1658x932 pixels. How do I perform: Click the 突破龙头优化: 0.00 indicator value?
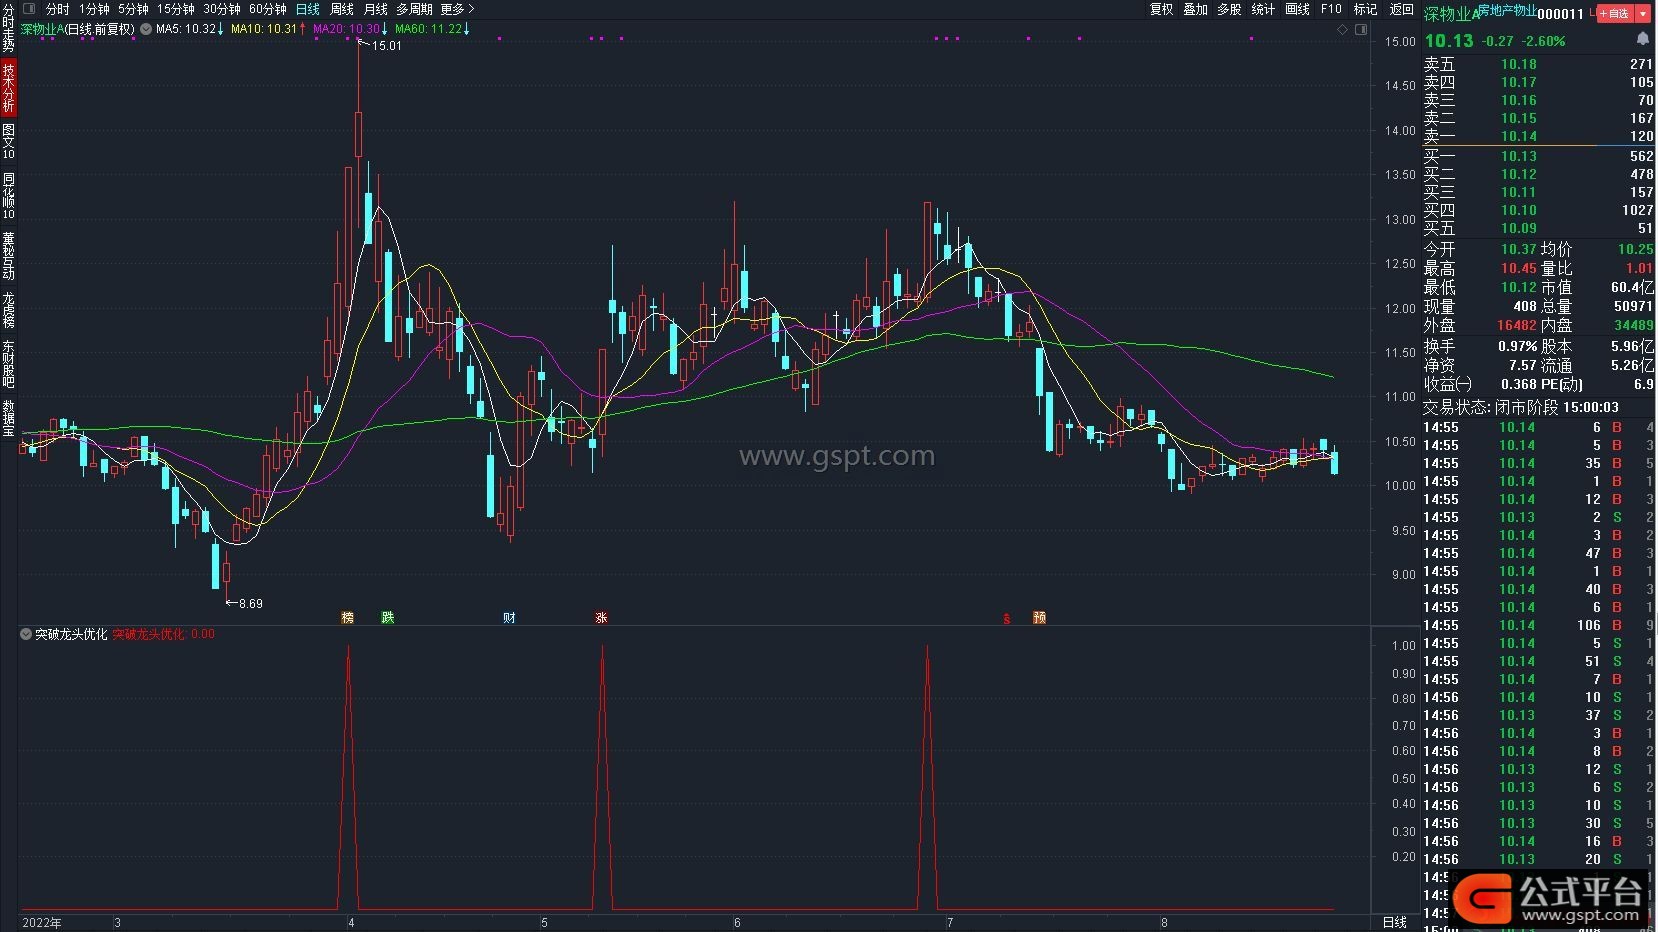163,634
